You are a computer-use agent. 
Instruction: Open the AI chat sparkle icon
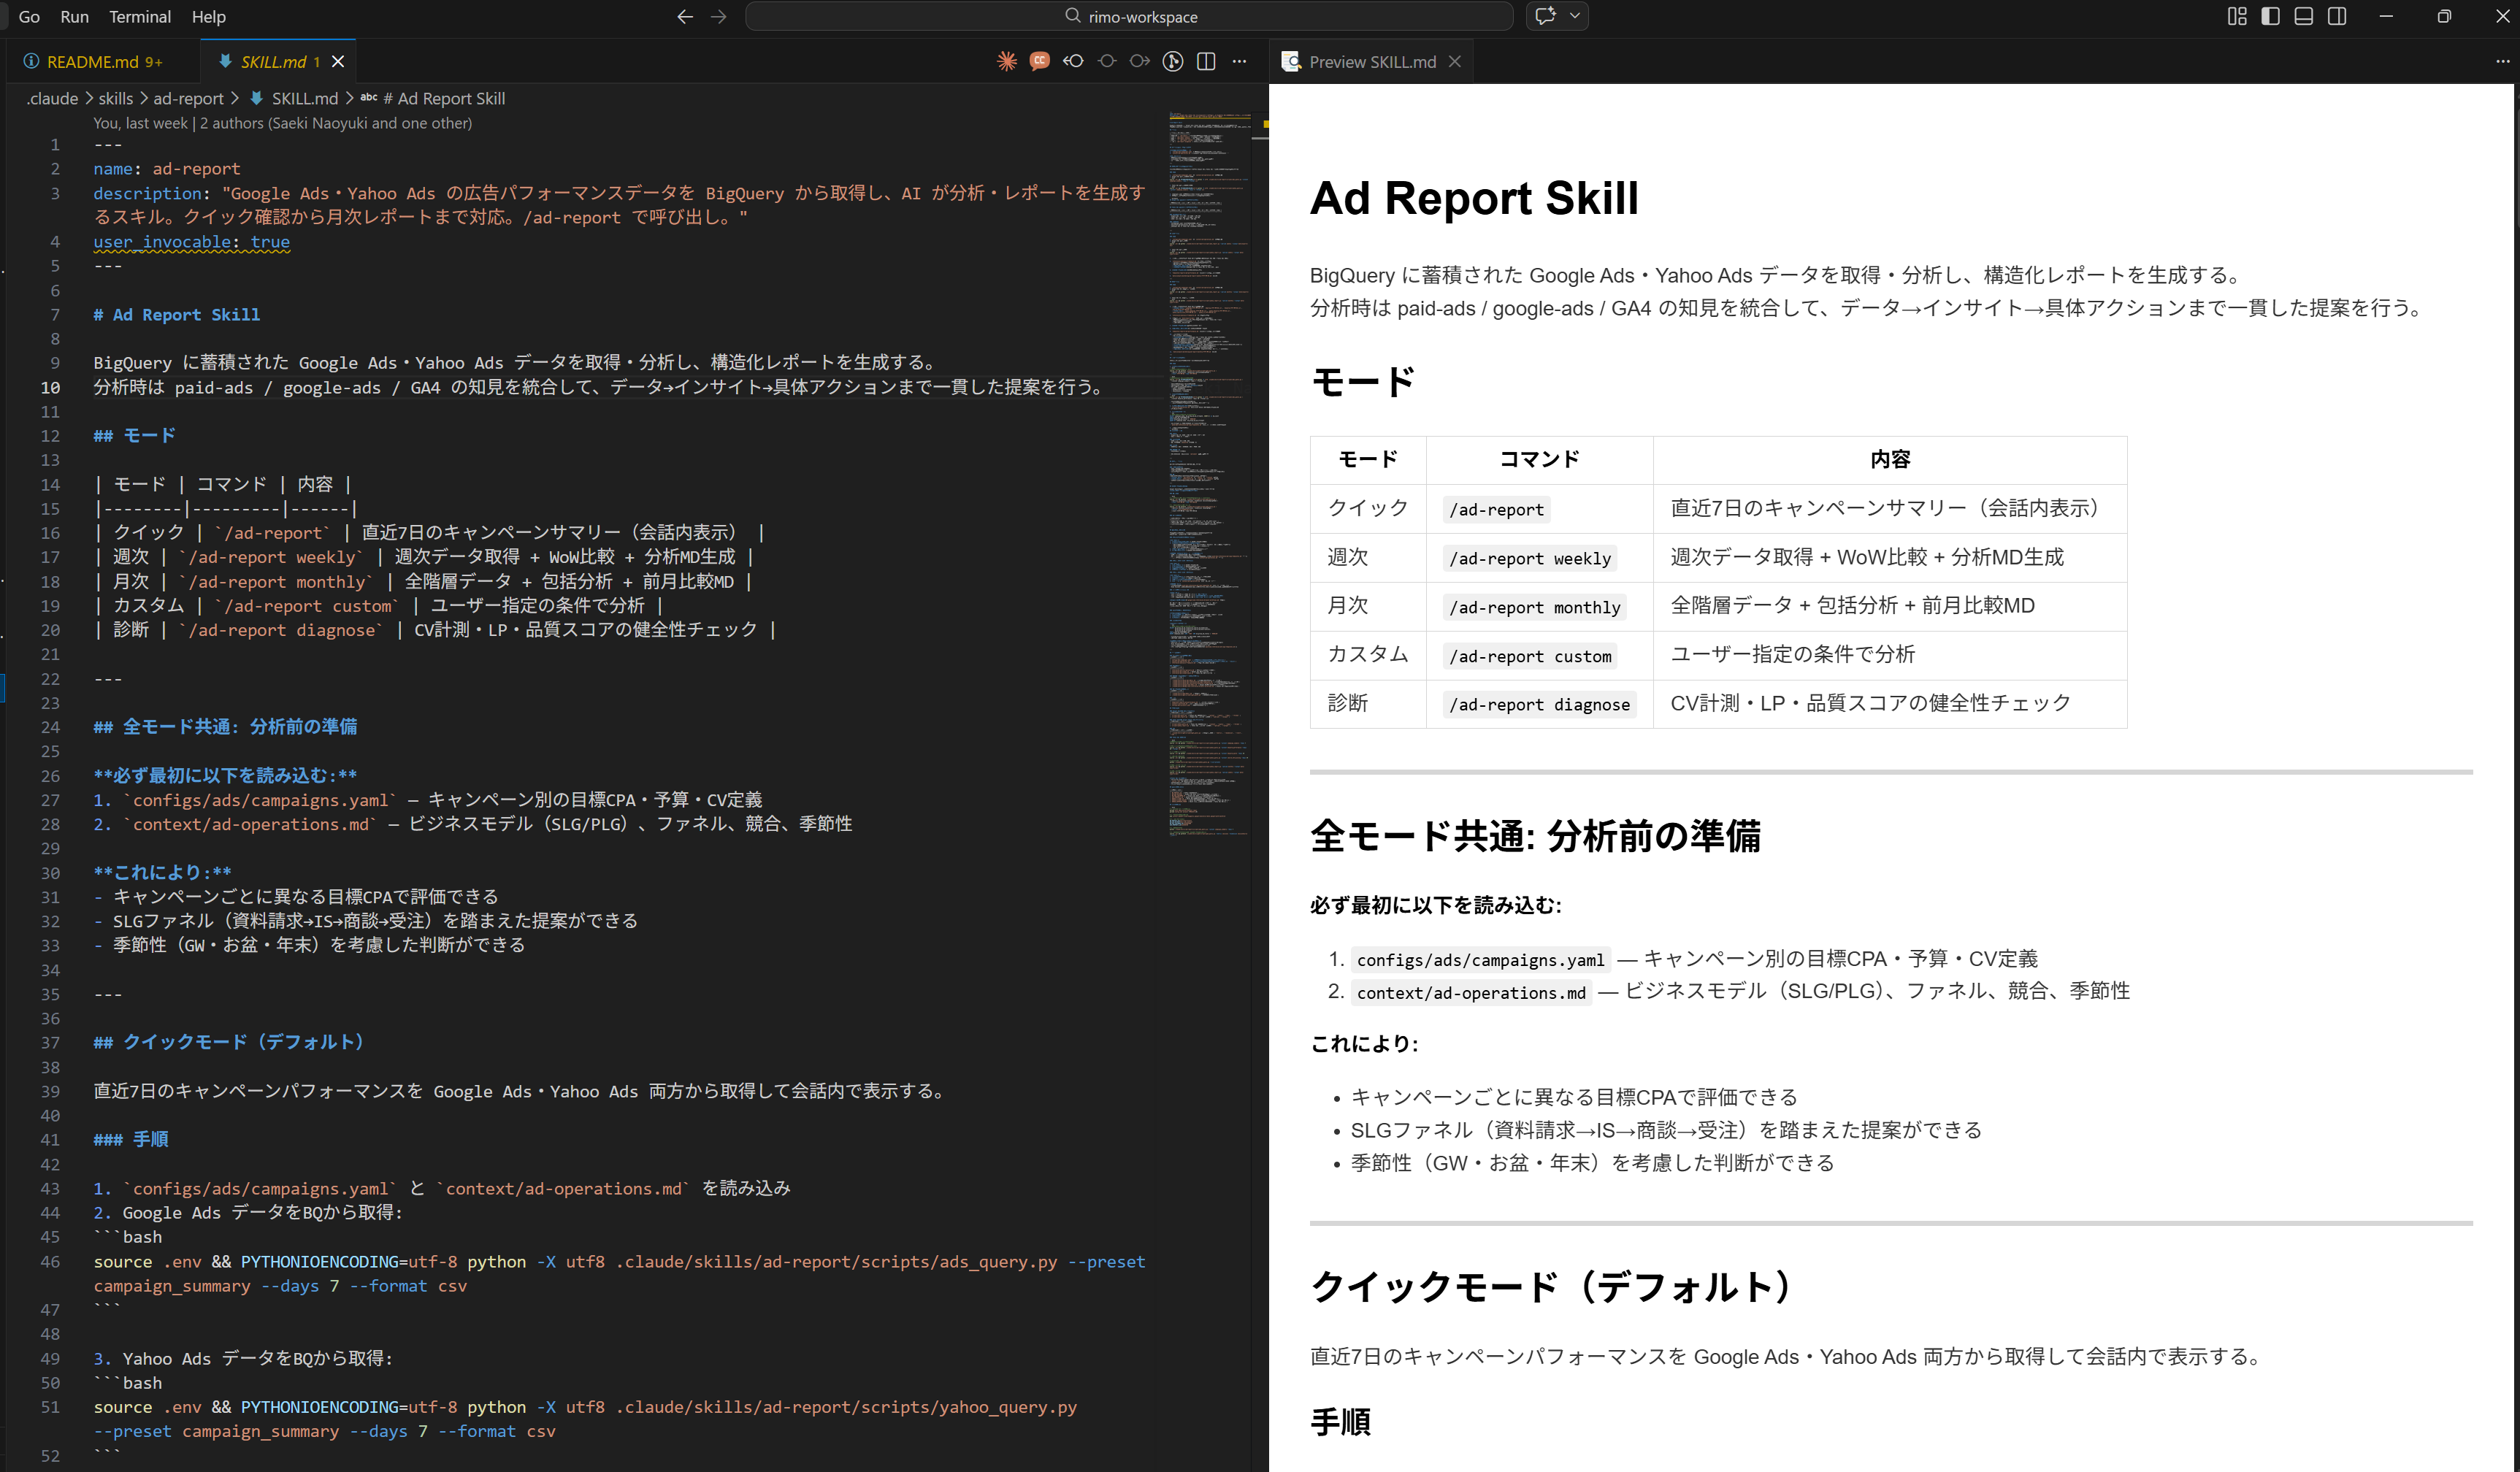tap(1545, 16)
